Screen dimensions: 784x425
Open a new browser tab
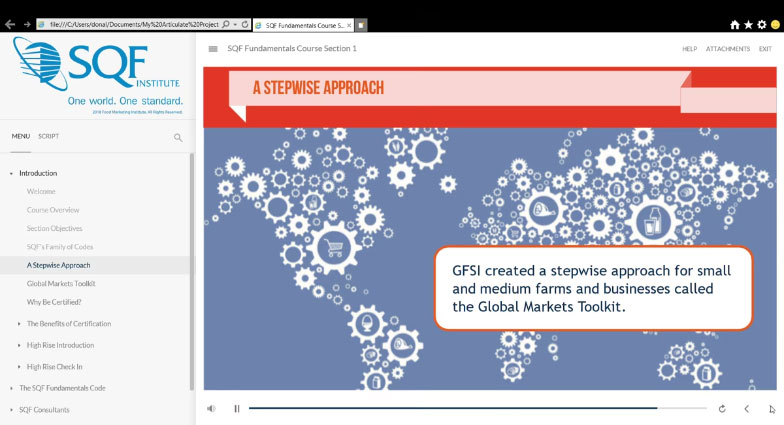pos(362,25)
